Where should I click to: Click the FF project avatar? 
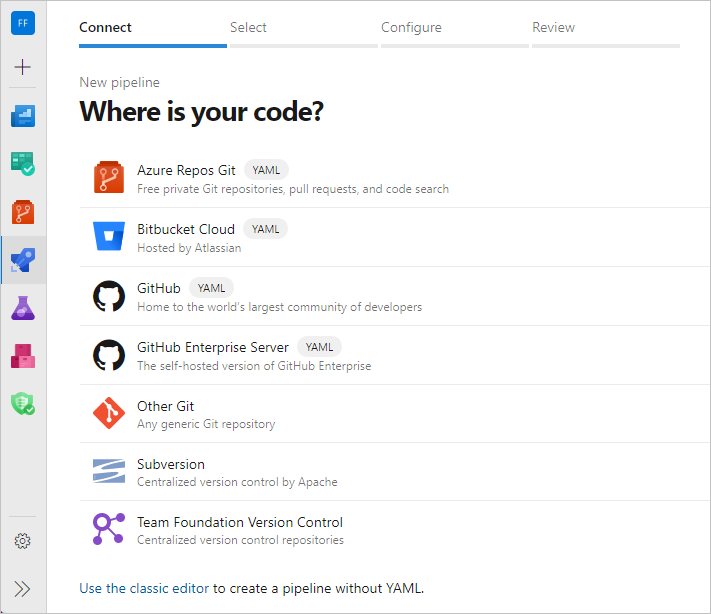pyautogui.click(x=23, y=23)
